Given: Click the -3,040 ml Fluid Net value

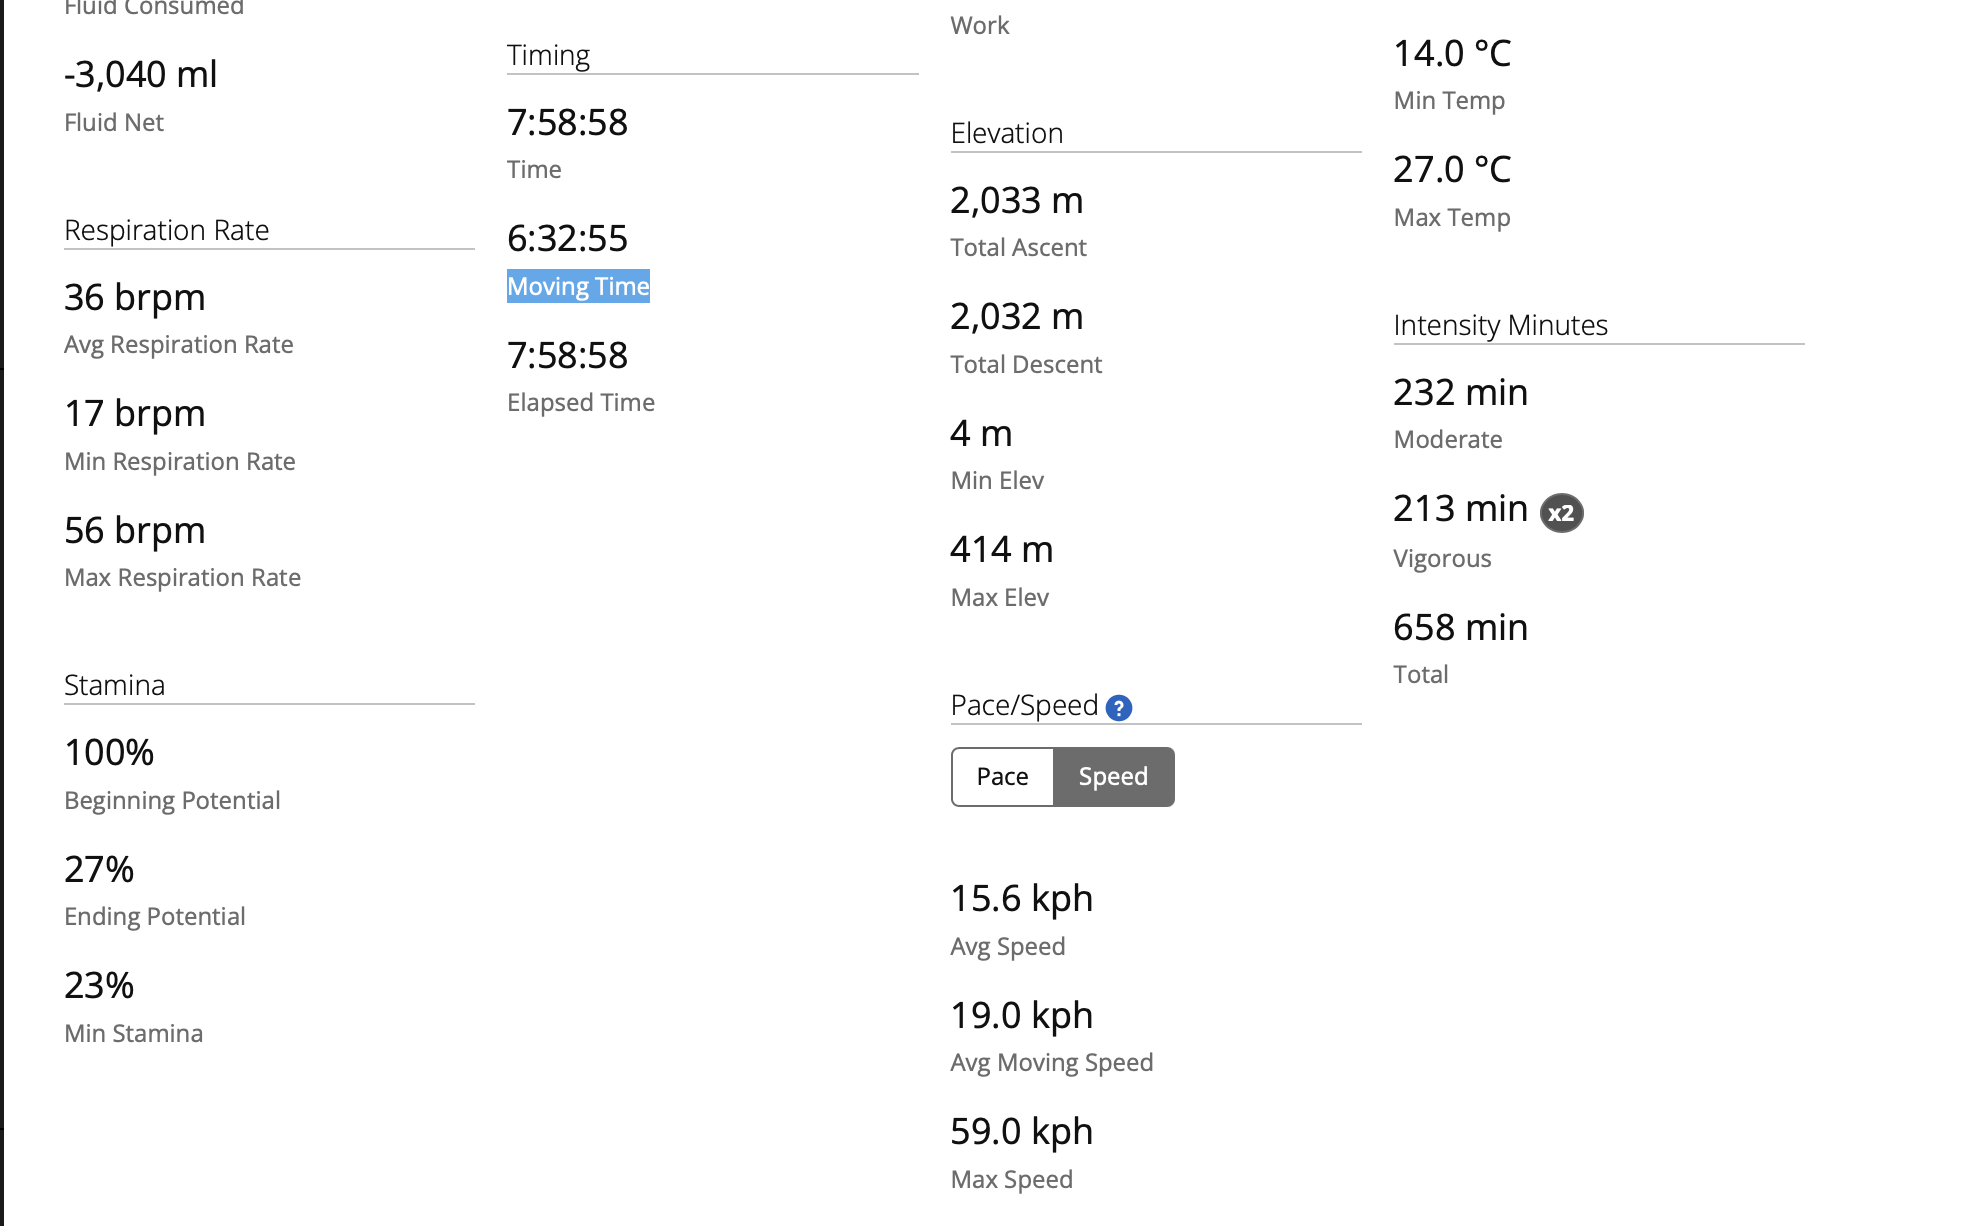Looking at the screenshot, I should click(140, 74).
